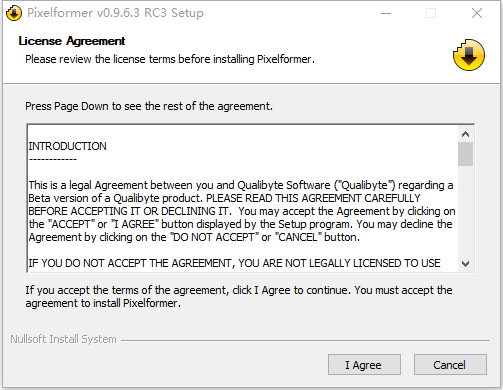The width and height of the screenshot is (503, 390).
Task: Cancel the Pixelformer installation
Action: point(450,365)
